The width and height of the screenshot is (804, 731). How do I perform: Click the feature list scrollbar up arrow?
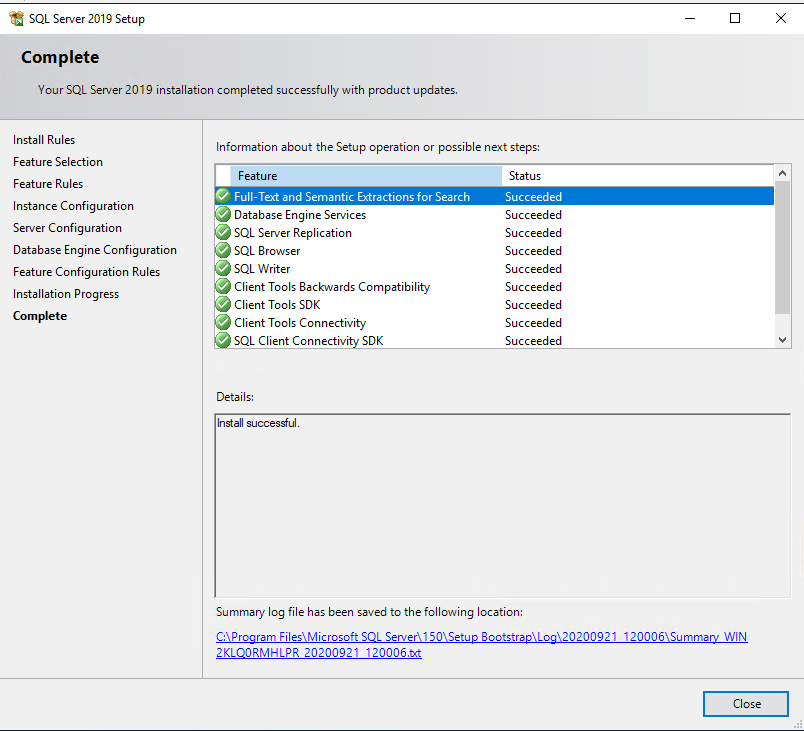[782, 173]
